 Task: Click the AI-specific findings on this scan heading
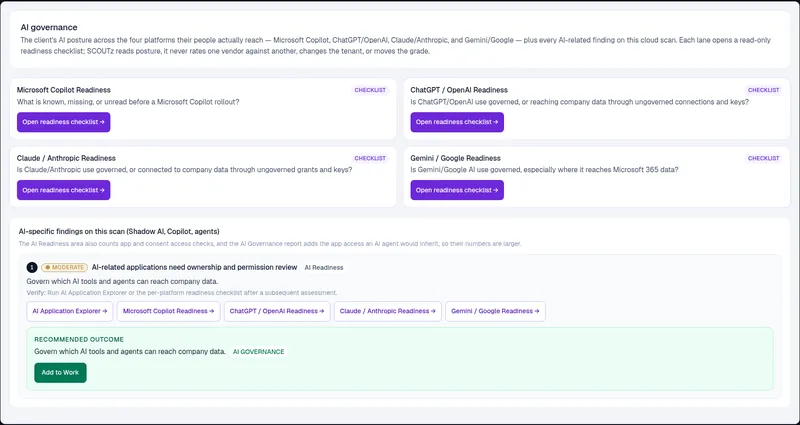[x=119, y=232]
